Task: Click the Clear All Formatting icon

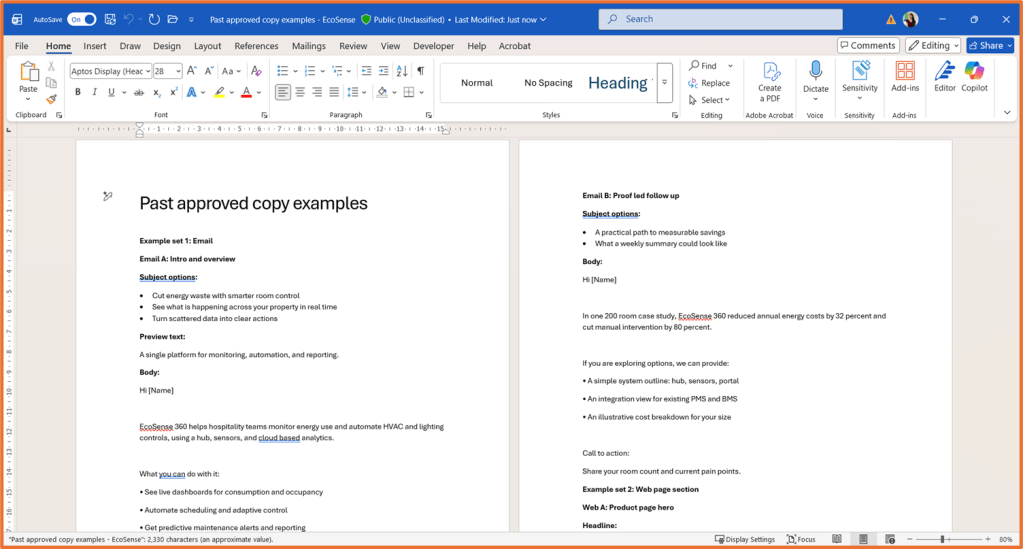Action: (256, 71)
